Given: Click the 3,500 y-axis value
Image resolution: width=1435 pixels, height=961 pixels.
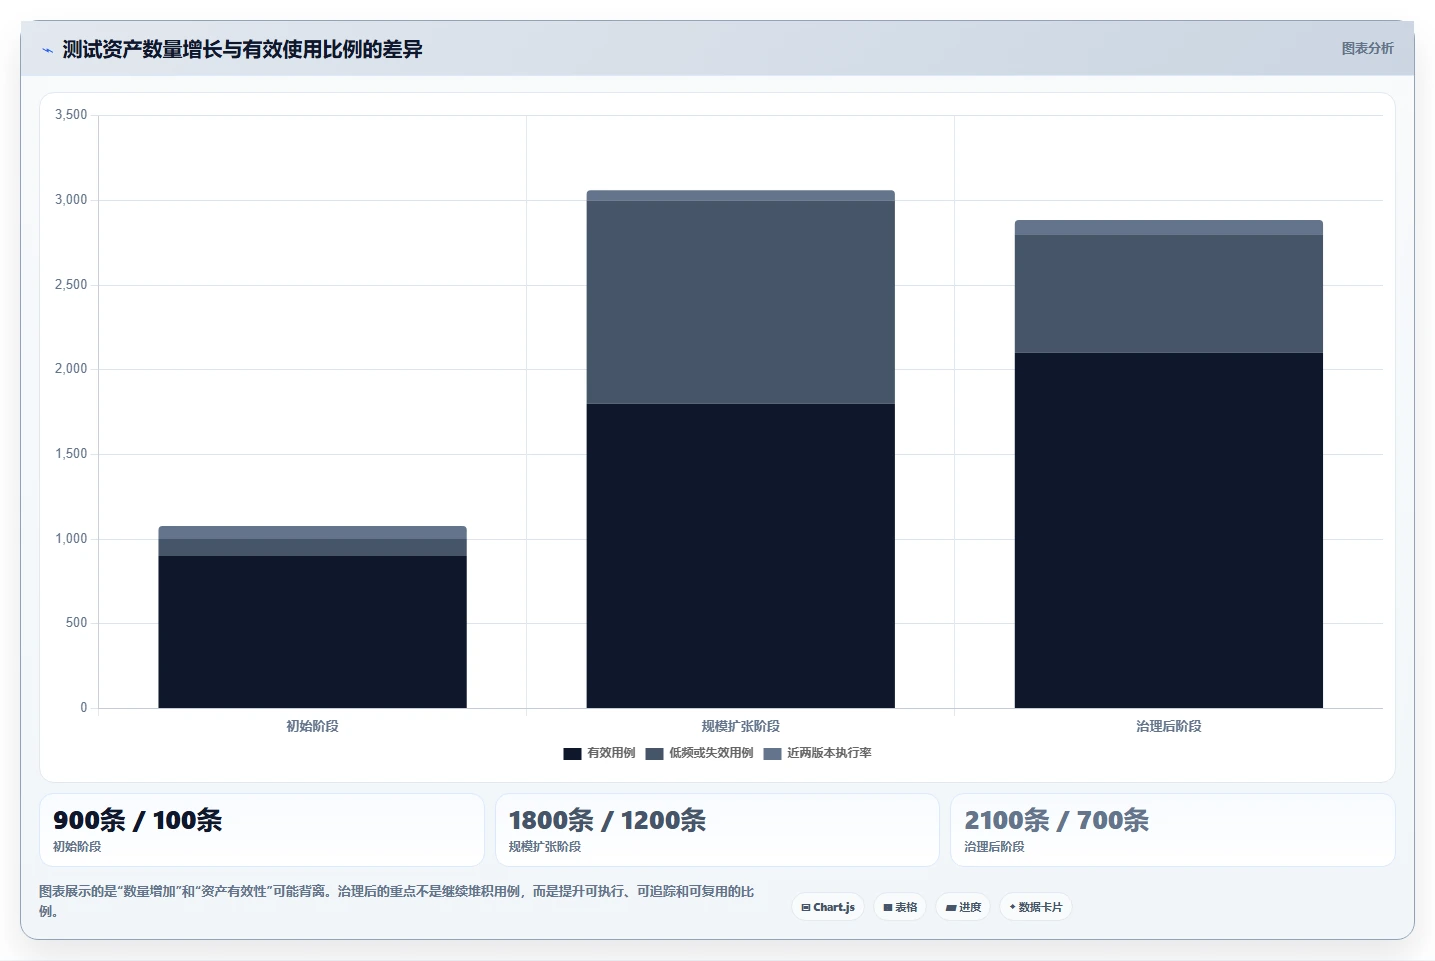Looking at the screenshot, I should (71, 115).
